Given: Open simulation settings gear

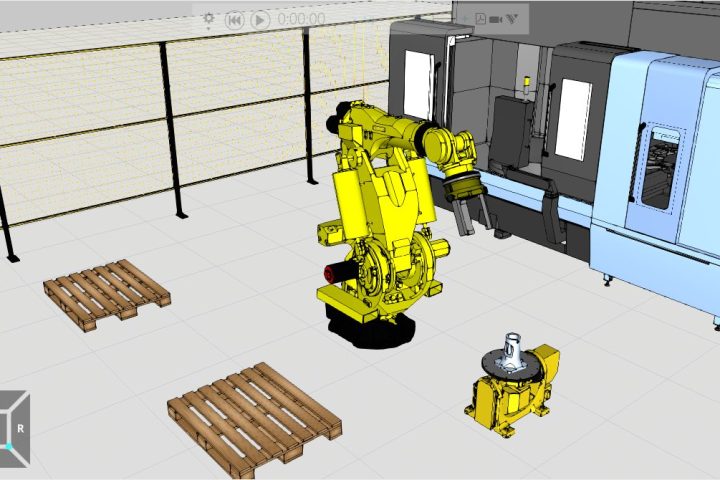Looking at the screenshot, I should point(208,17).
